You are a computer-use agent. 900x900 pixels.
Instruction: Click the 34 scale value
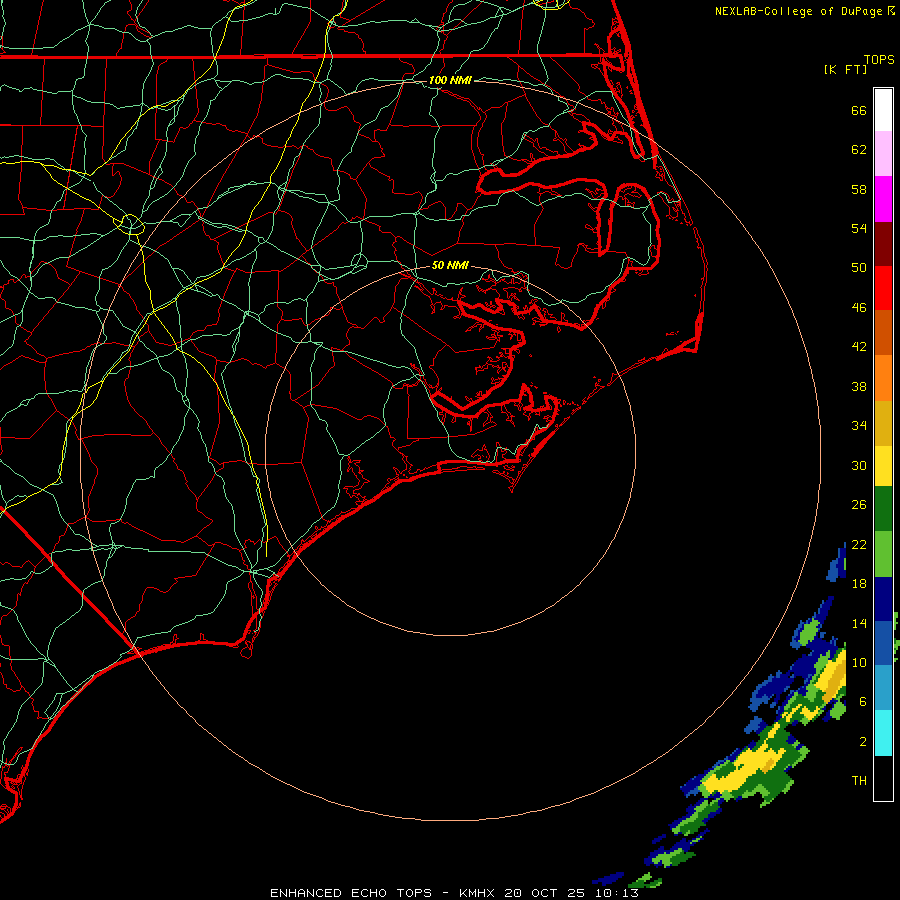[x=859, y=426]
